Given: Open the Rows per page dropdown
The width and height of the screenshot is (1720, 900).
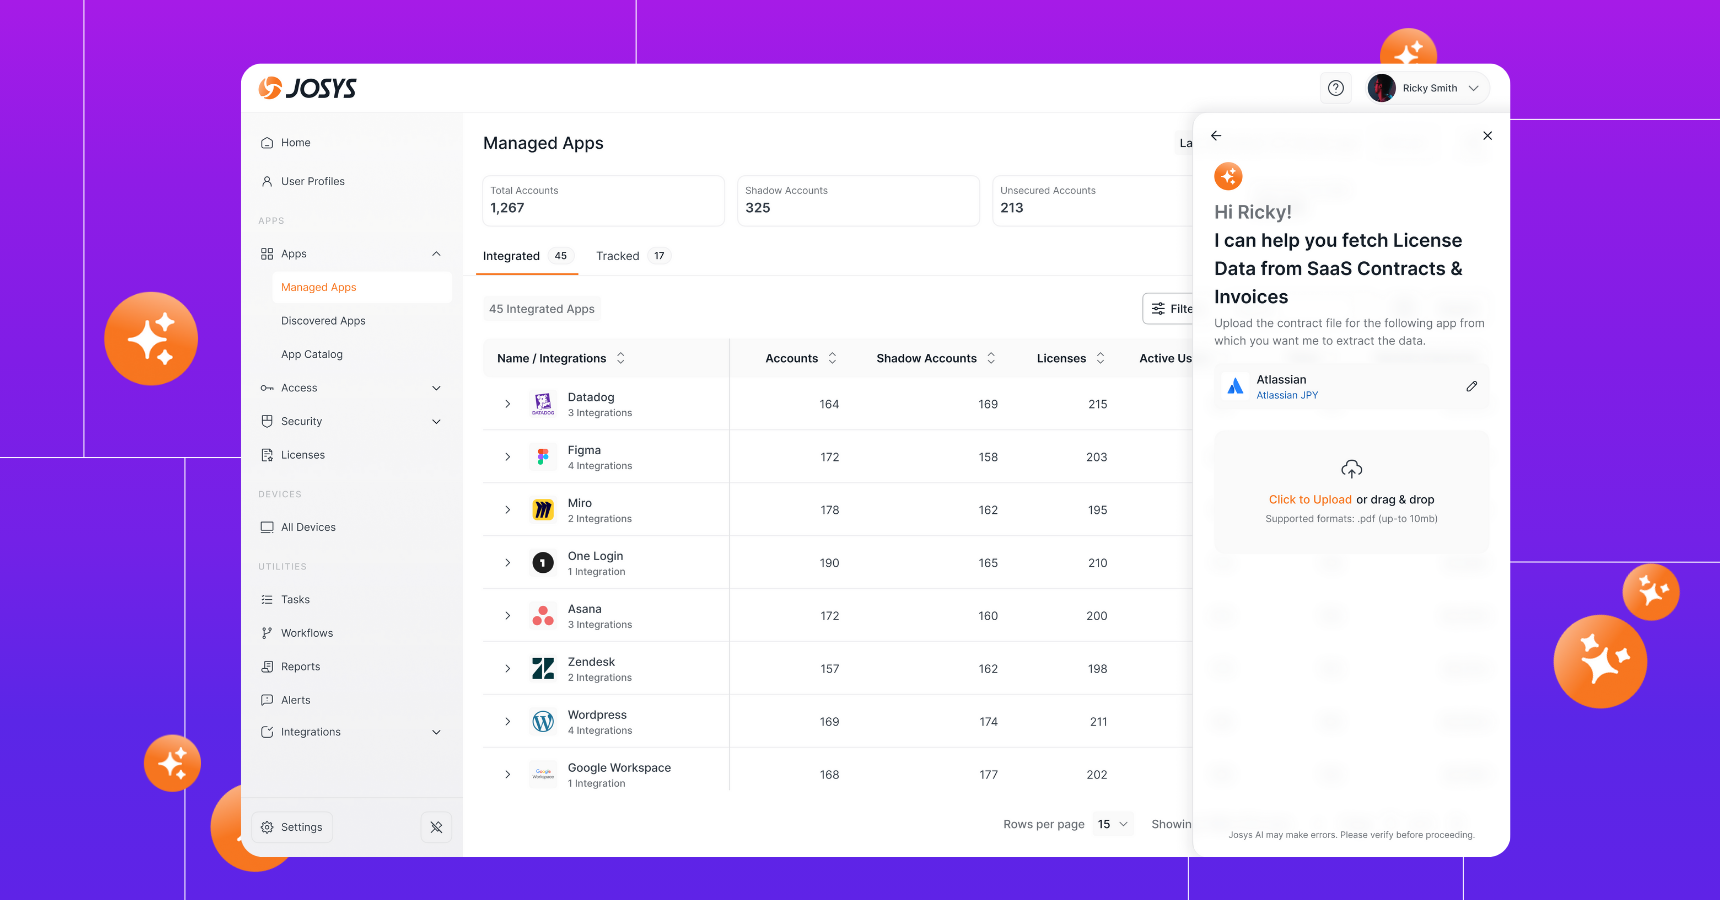Looking at the screenshot, I should point(1112,824).
